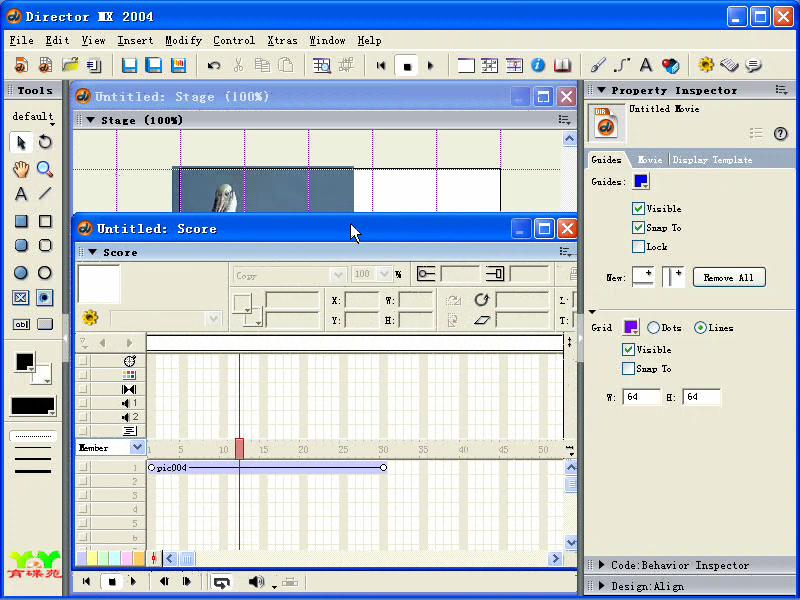This screenshot has height=600, width=800.
Task: Pick the Hand tool
Action: coord(21,169)
